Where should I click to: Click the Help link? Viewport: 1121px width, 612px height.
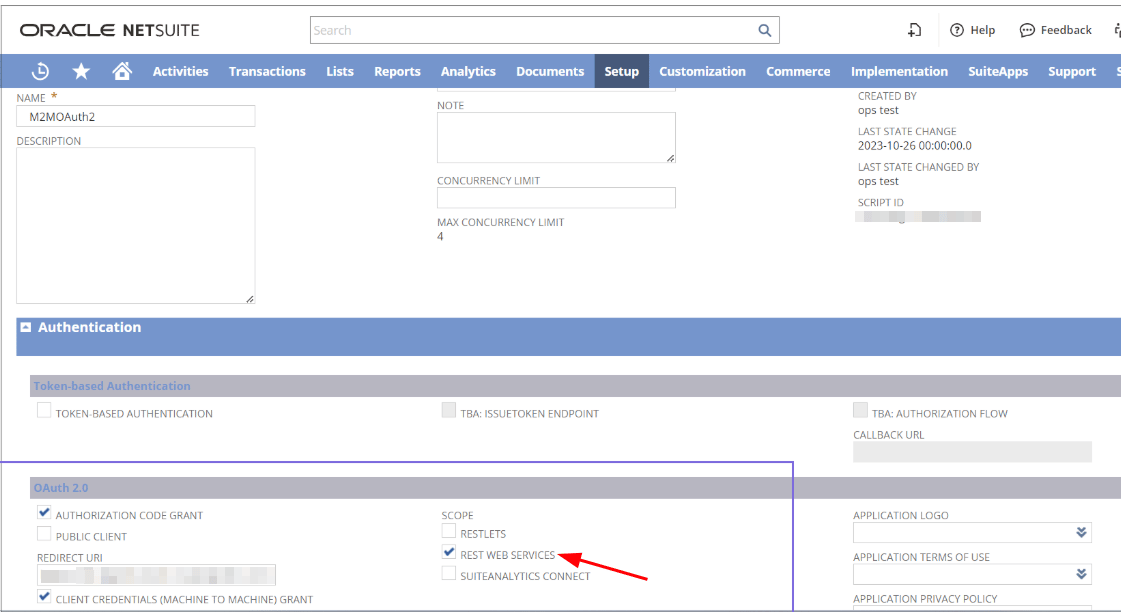coord(982,30)
